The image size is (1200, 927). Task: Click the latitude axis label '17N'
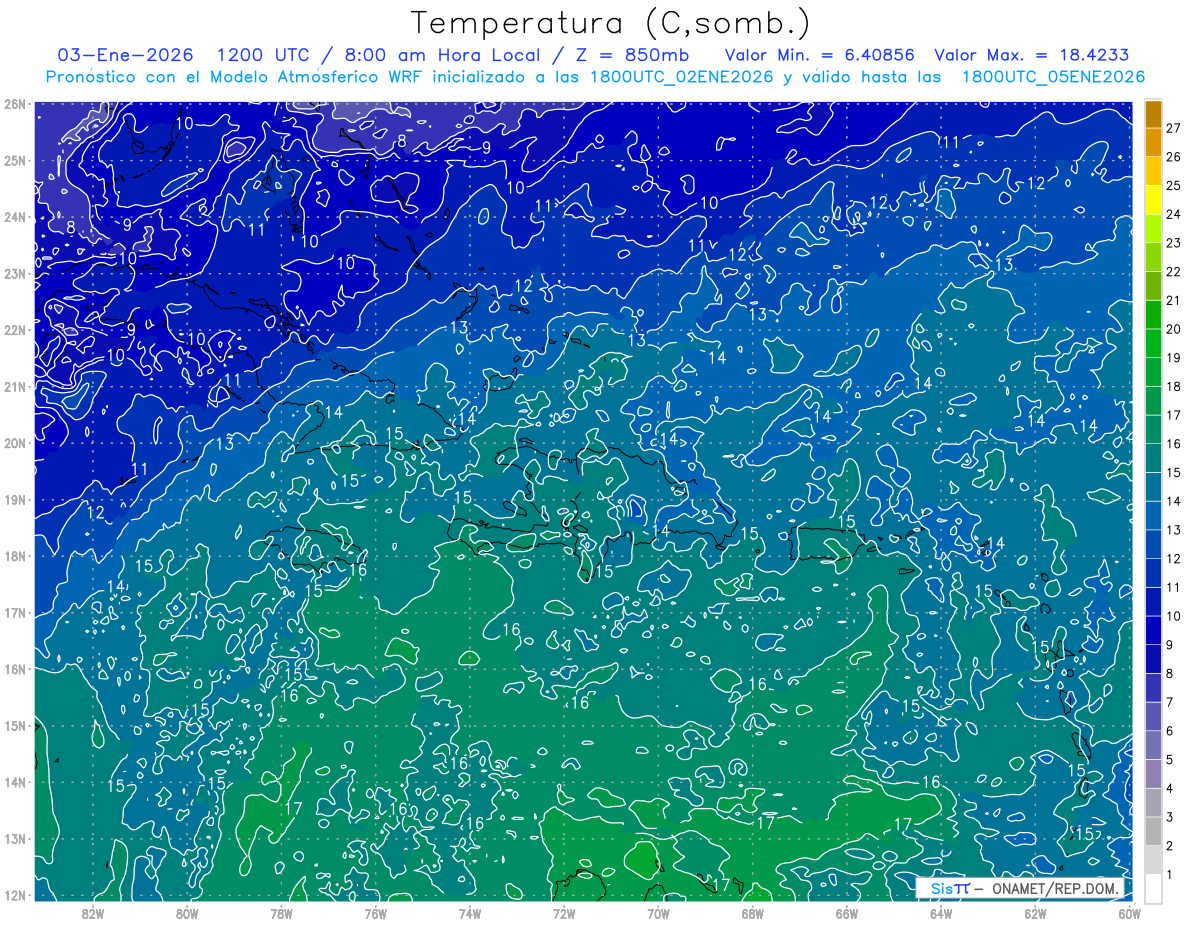click(x=15, y=613)
